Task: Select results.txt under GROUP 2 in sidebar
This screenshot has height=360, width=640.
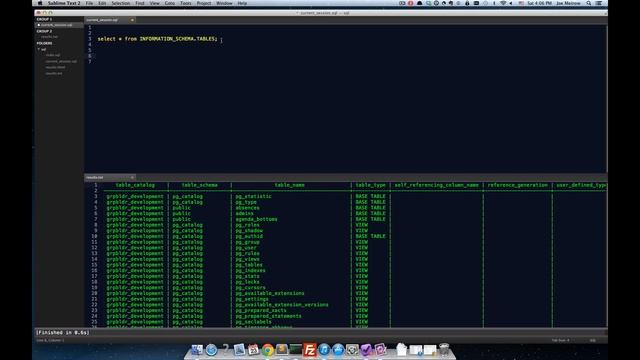Action: (49, 37)
